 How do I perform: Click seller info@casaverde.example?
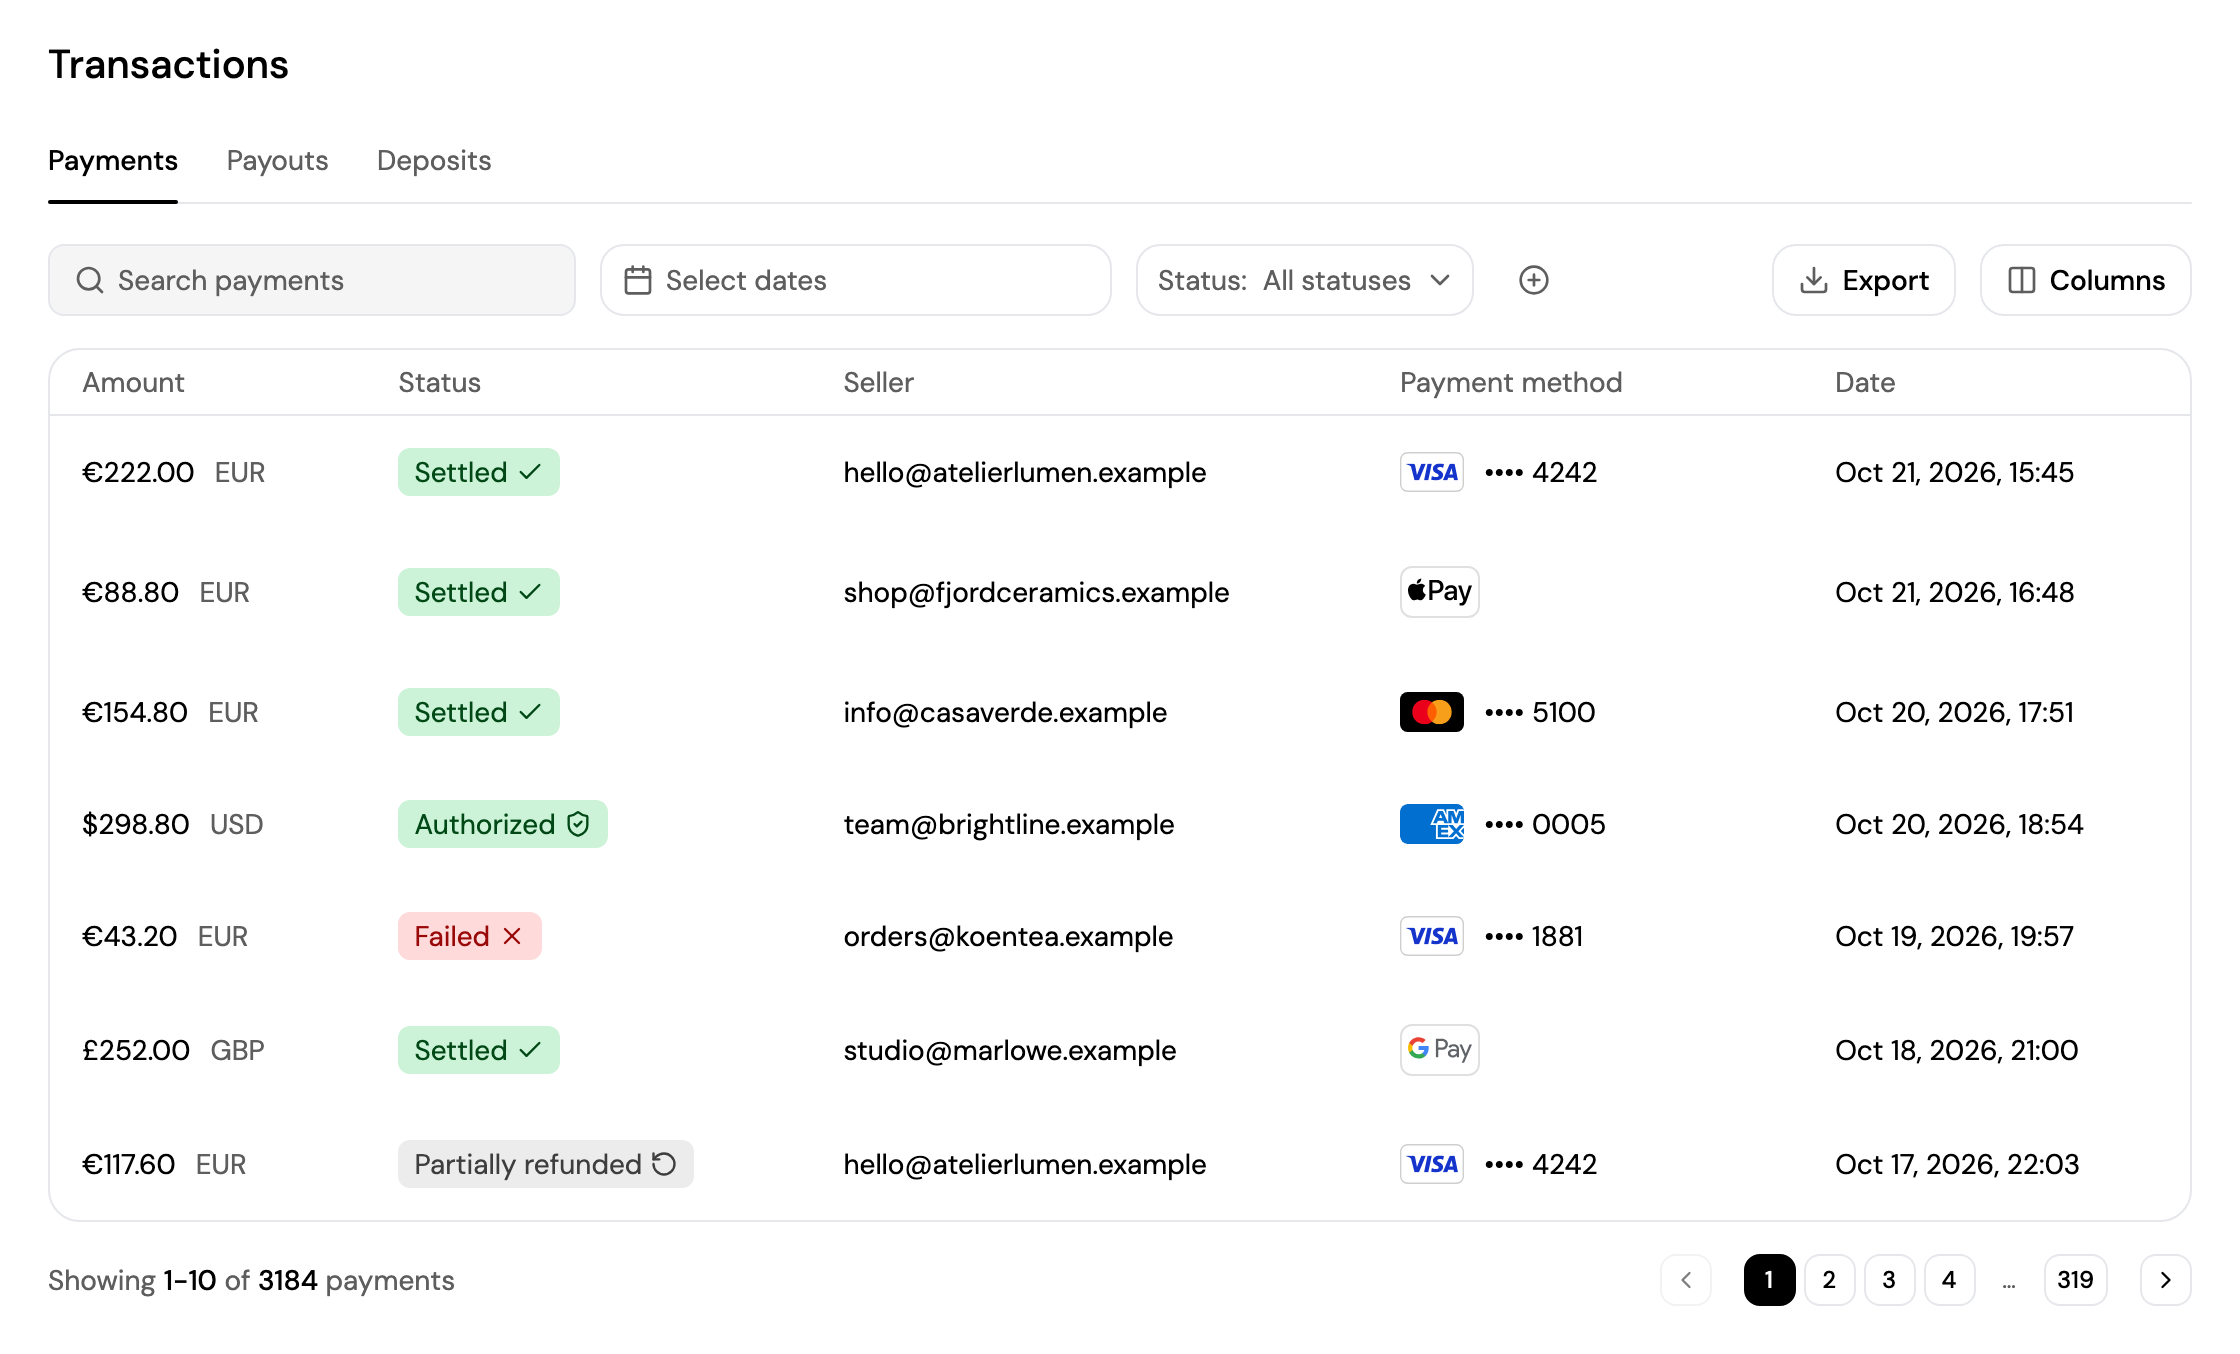click(x=1005, y=712)
